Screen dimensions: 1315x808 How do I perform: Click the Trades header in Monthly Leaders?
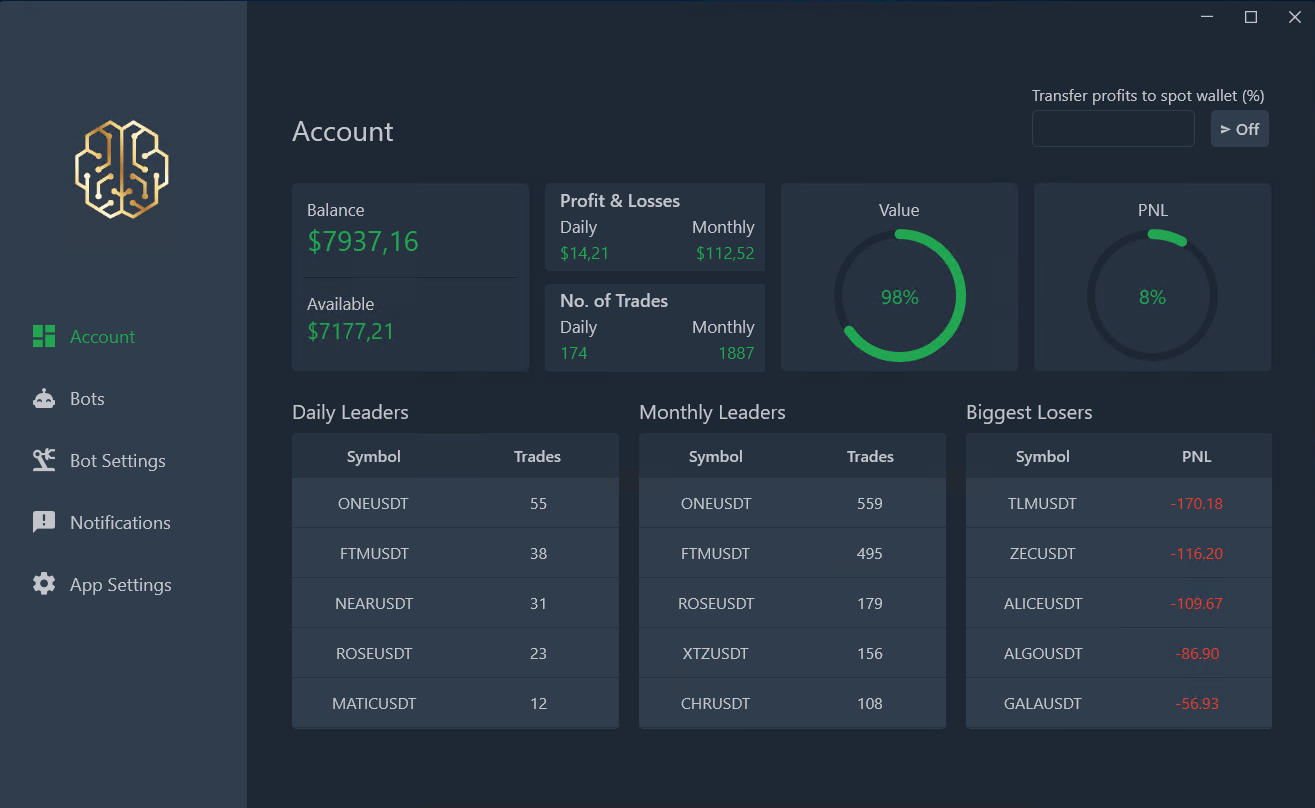(870, 457)
